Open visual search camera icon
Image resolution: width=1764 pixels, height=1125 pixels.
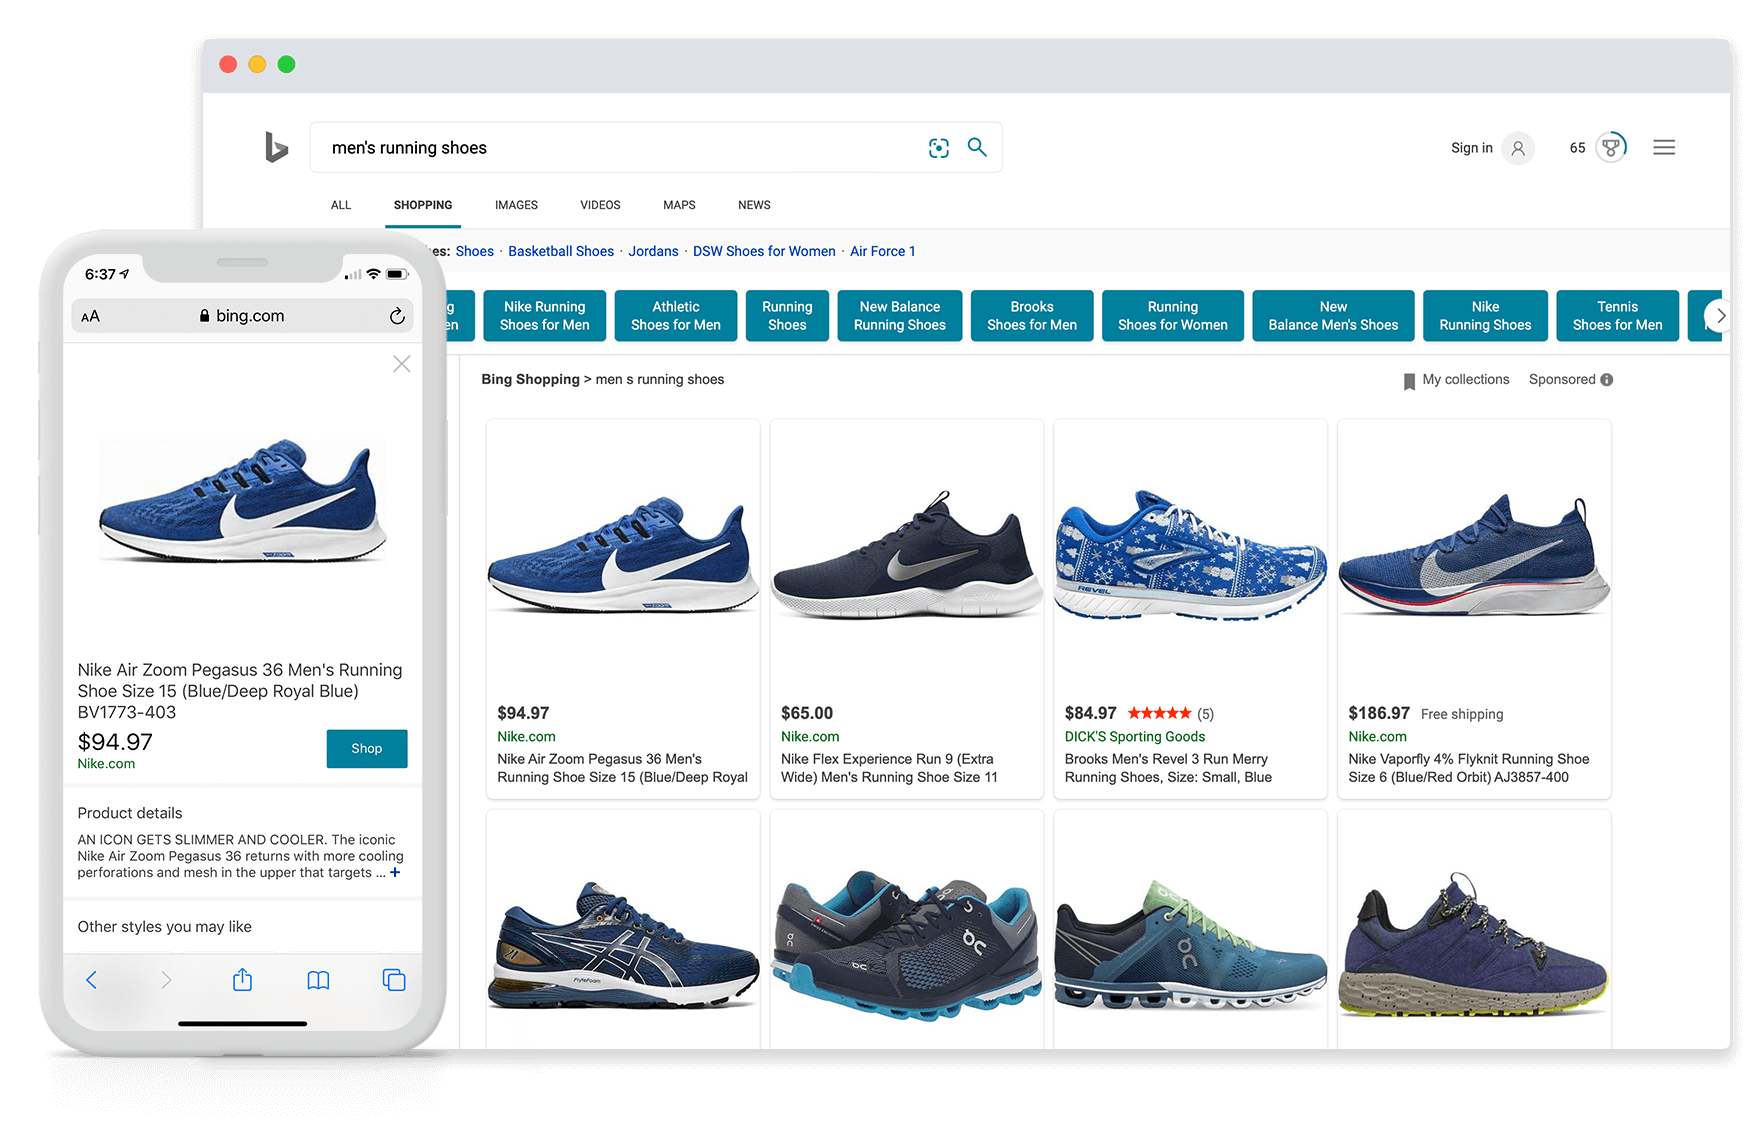point(938,148)
